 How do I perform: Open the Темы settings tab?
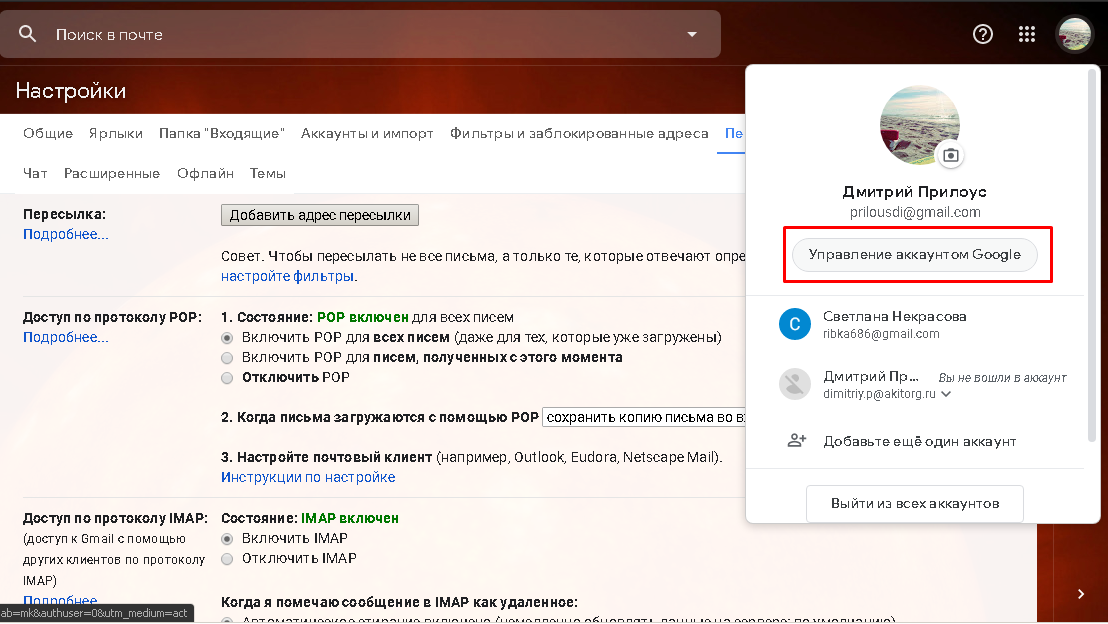pyautogui.click(x=267, y=173)
